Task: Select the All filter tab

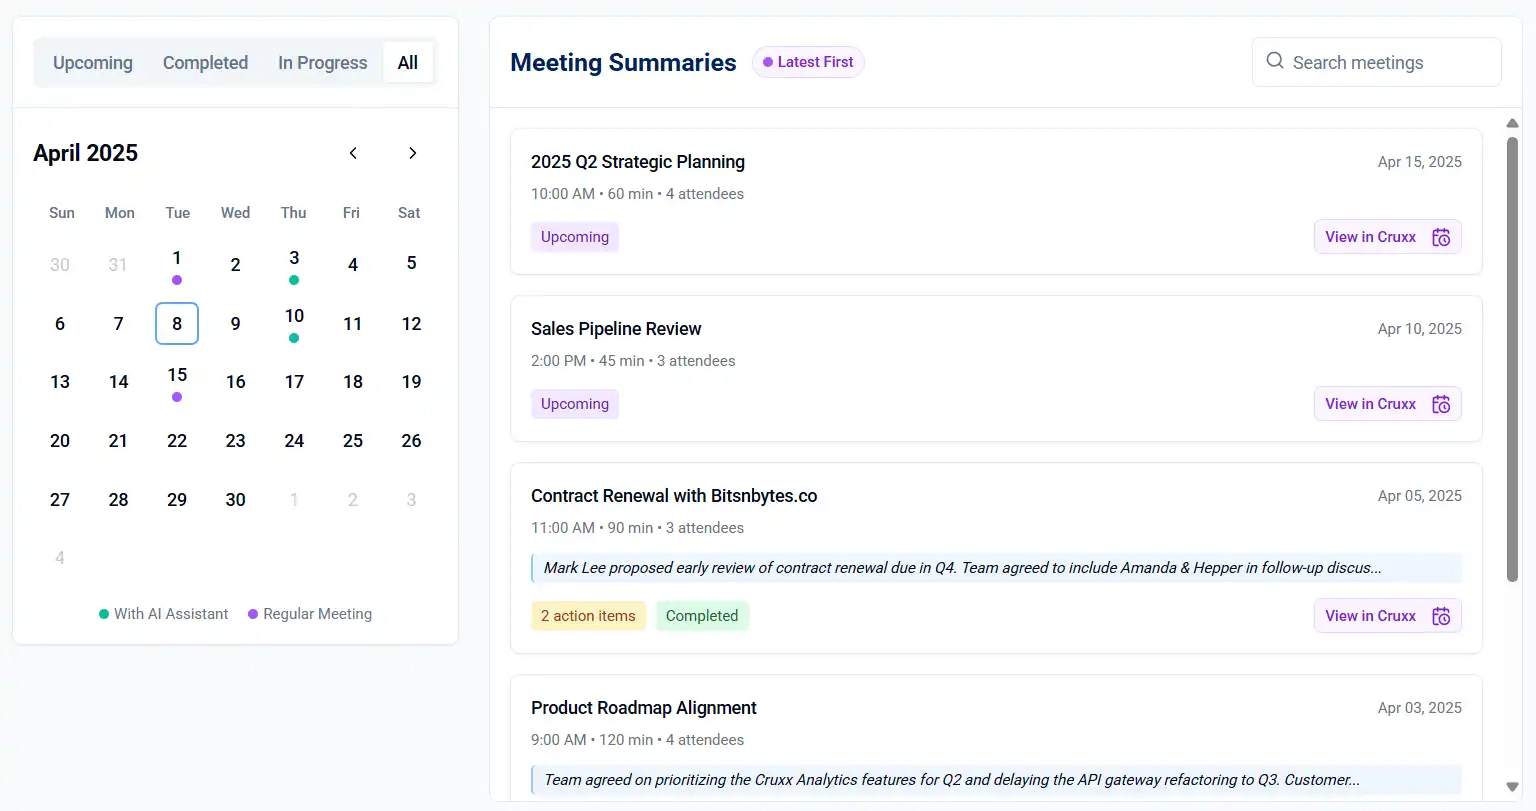Action: click(408, 63)
